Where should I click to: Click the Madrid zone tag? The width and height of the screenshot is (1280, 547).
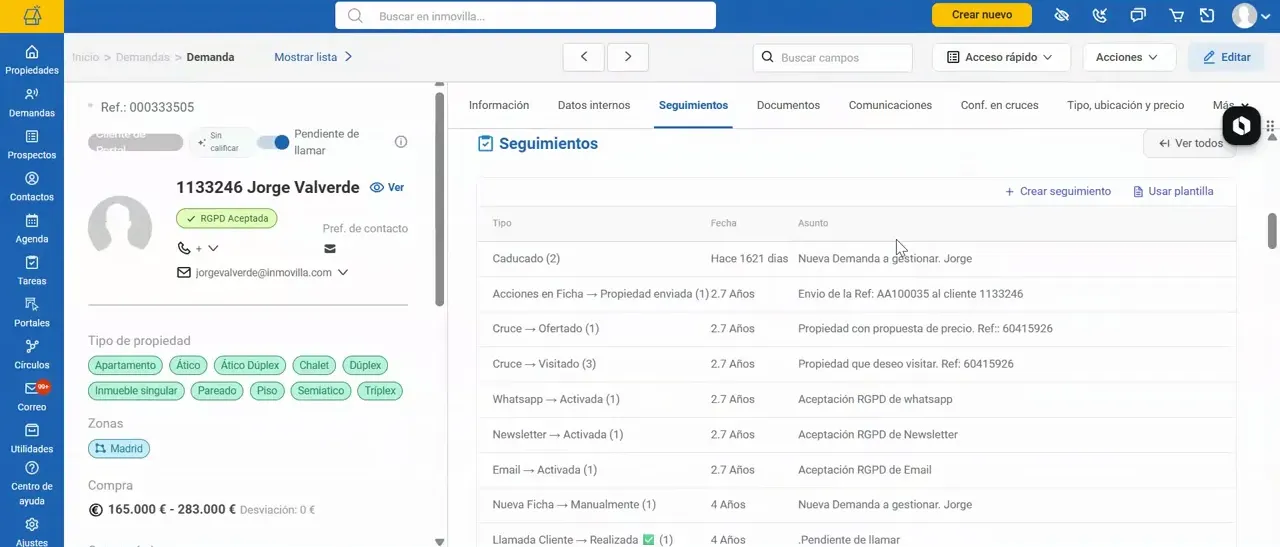[118, 448]
